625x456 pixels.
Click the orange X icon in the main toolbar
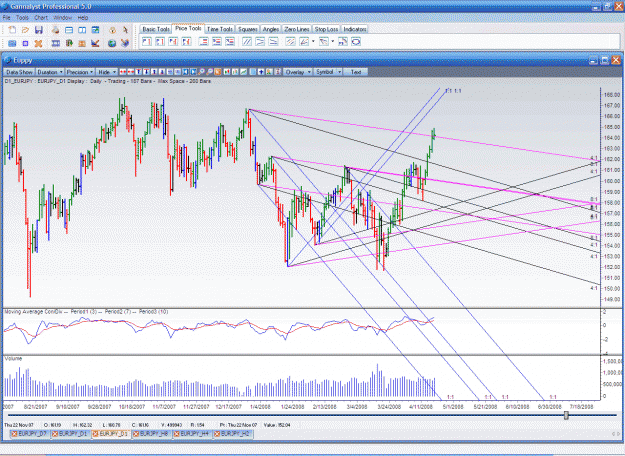[38, 43]
